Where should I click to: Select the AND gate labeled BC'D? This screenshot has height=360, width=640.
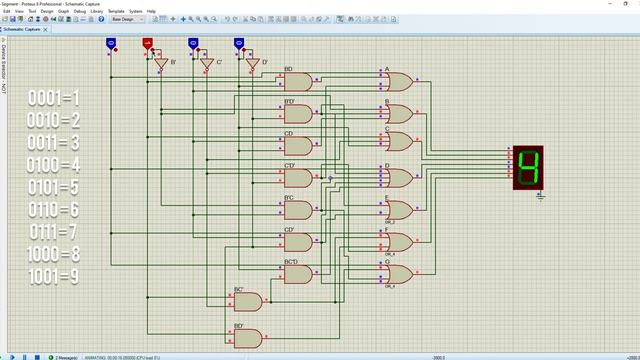tap(298, 274)
